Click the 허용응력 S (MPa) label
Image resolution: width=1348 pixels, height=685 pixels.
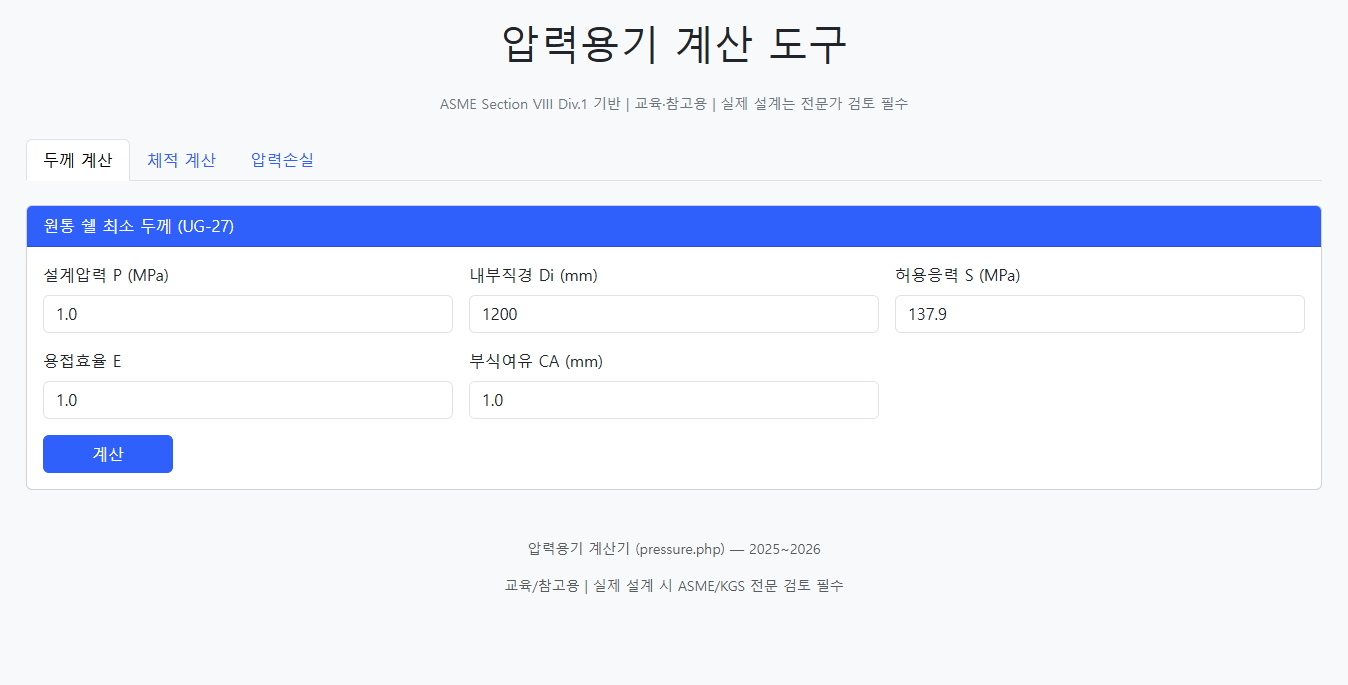coord(957,276)
